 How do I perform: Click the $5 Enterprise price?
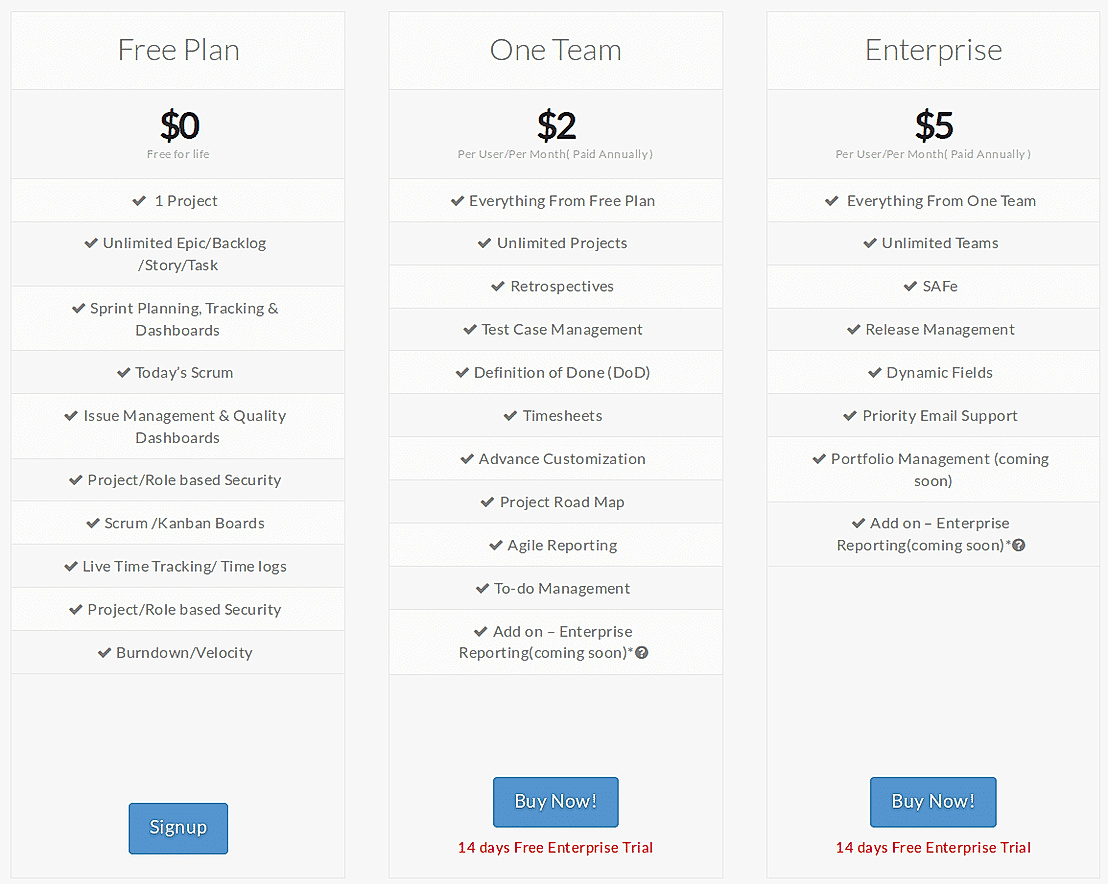934,126
